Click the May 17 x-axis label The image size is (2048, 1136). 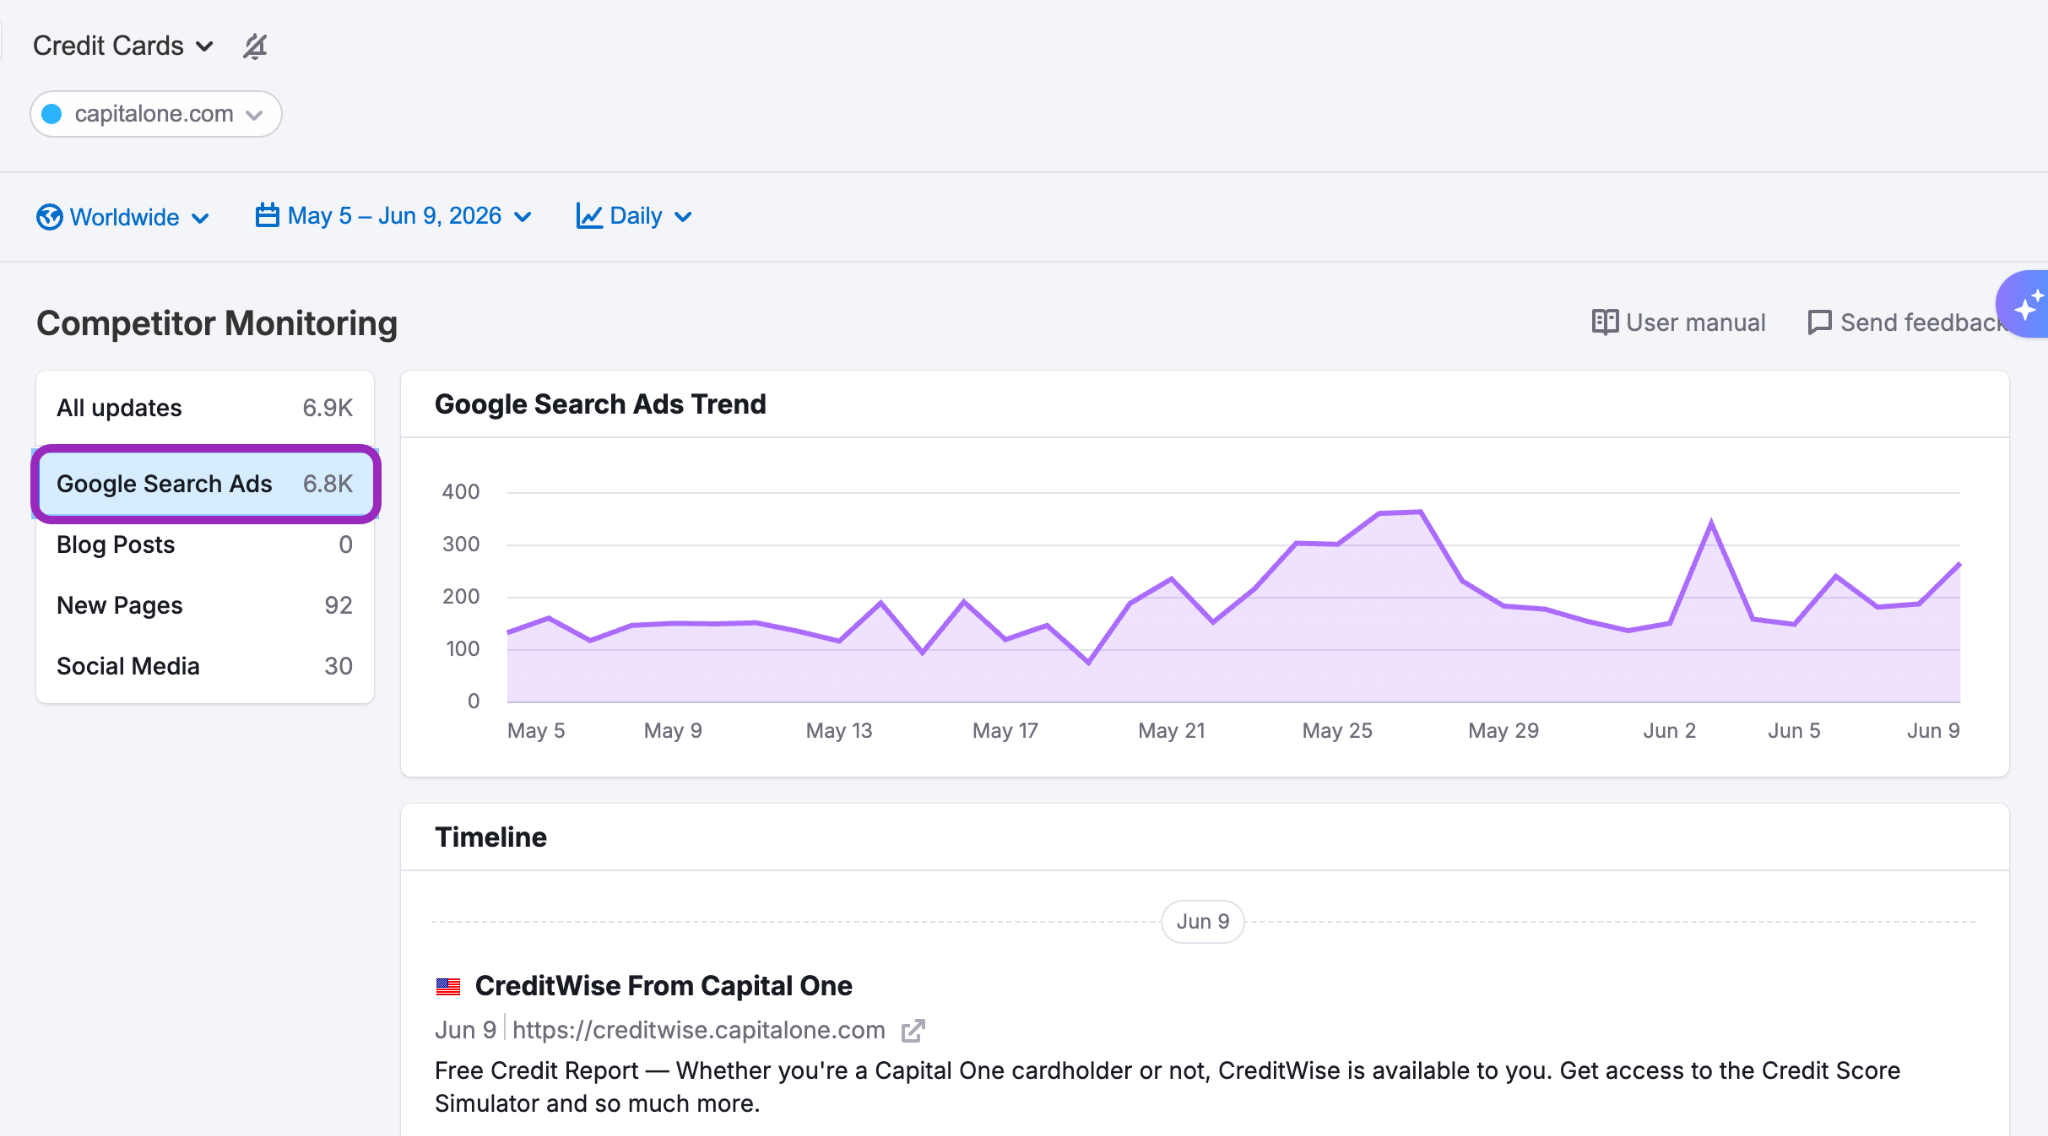point(1005,731)
